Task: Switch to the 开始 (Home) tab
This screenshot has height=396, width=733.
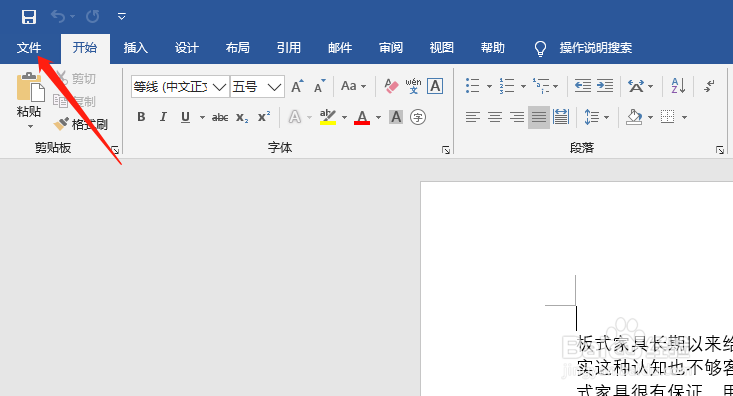Action: [x=85, y=48]
